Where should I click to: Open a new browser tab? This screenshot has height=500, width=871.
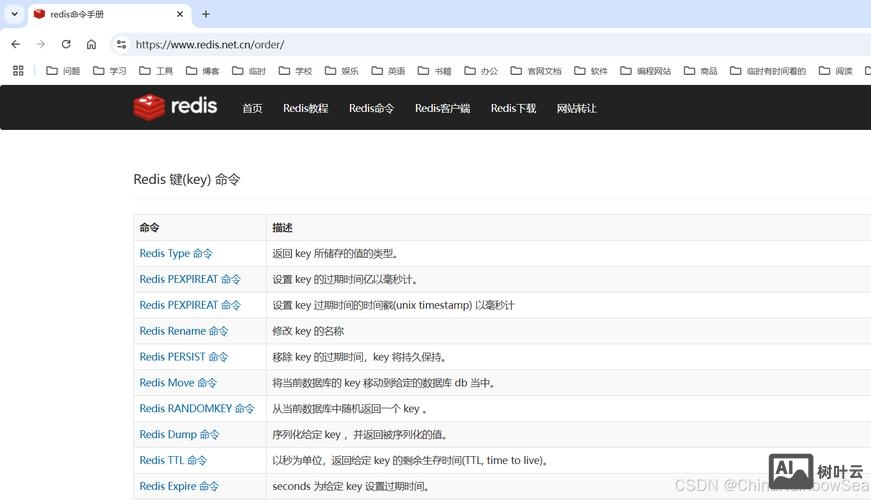(x=206, y=14)
